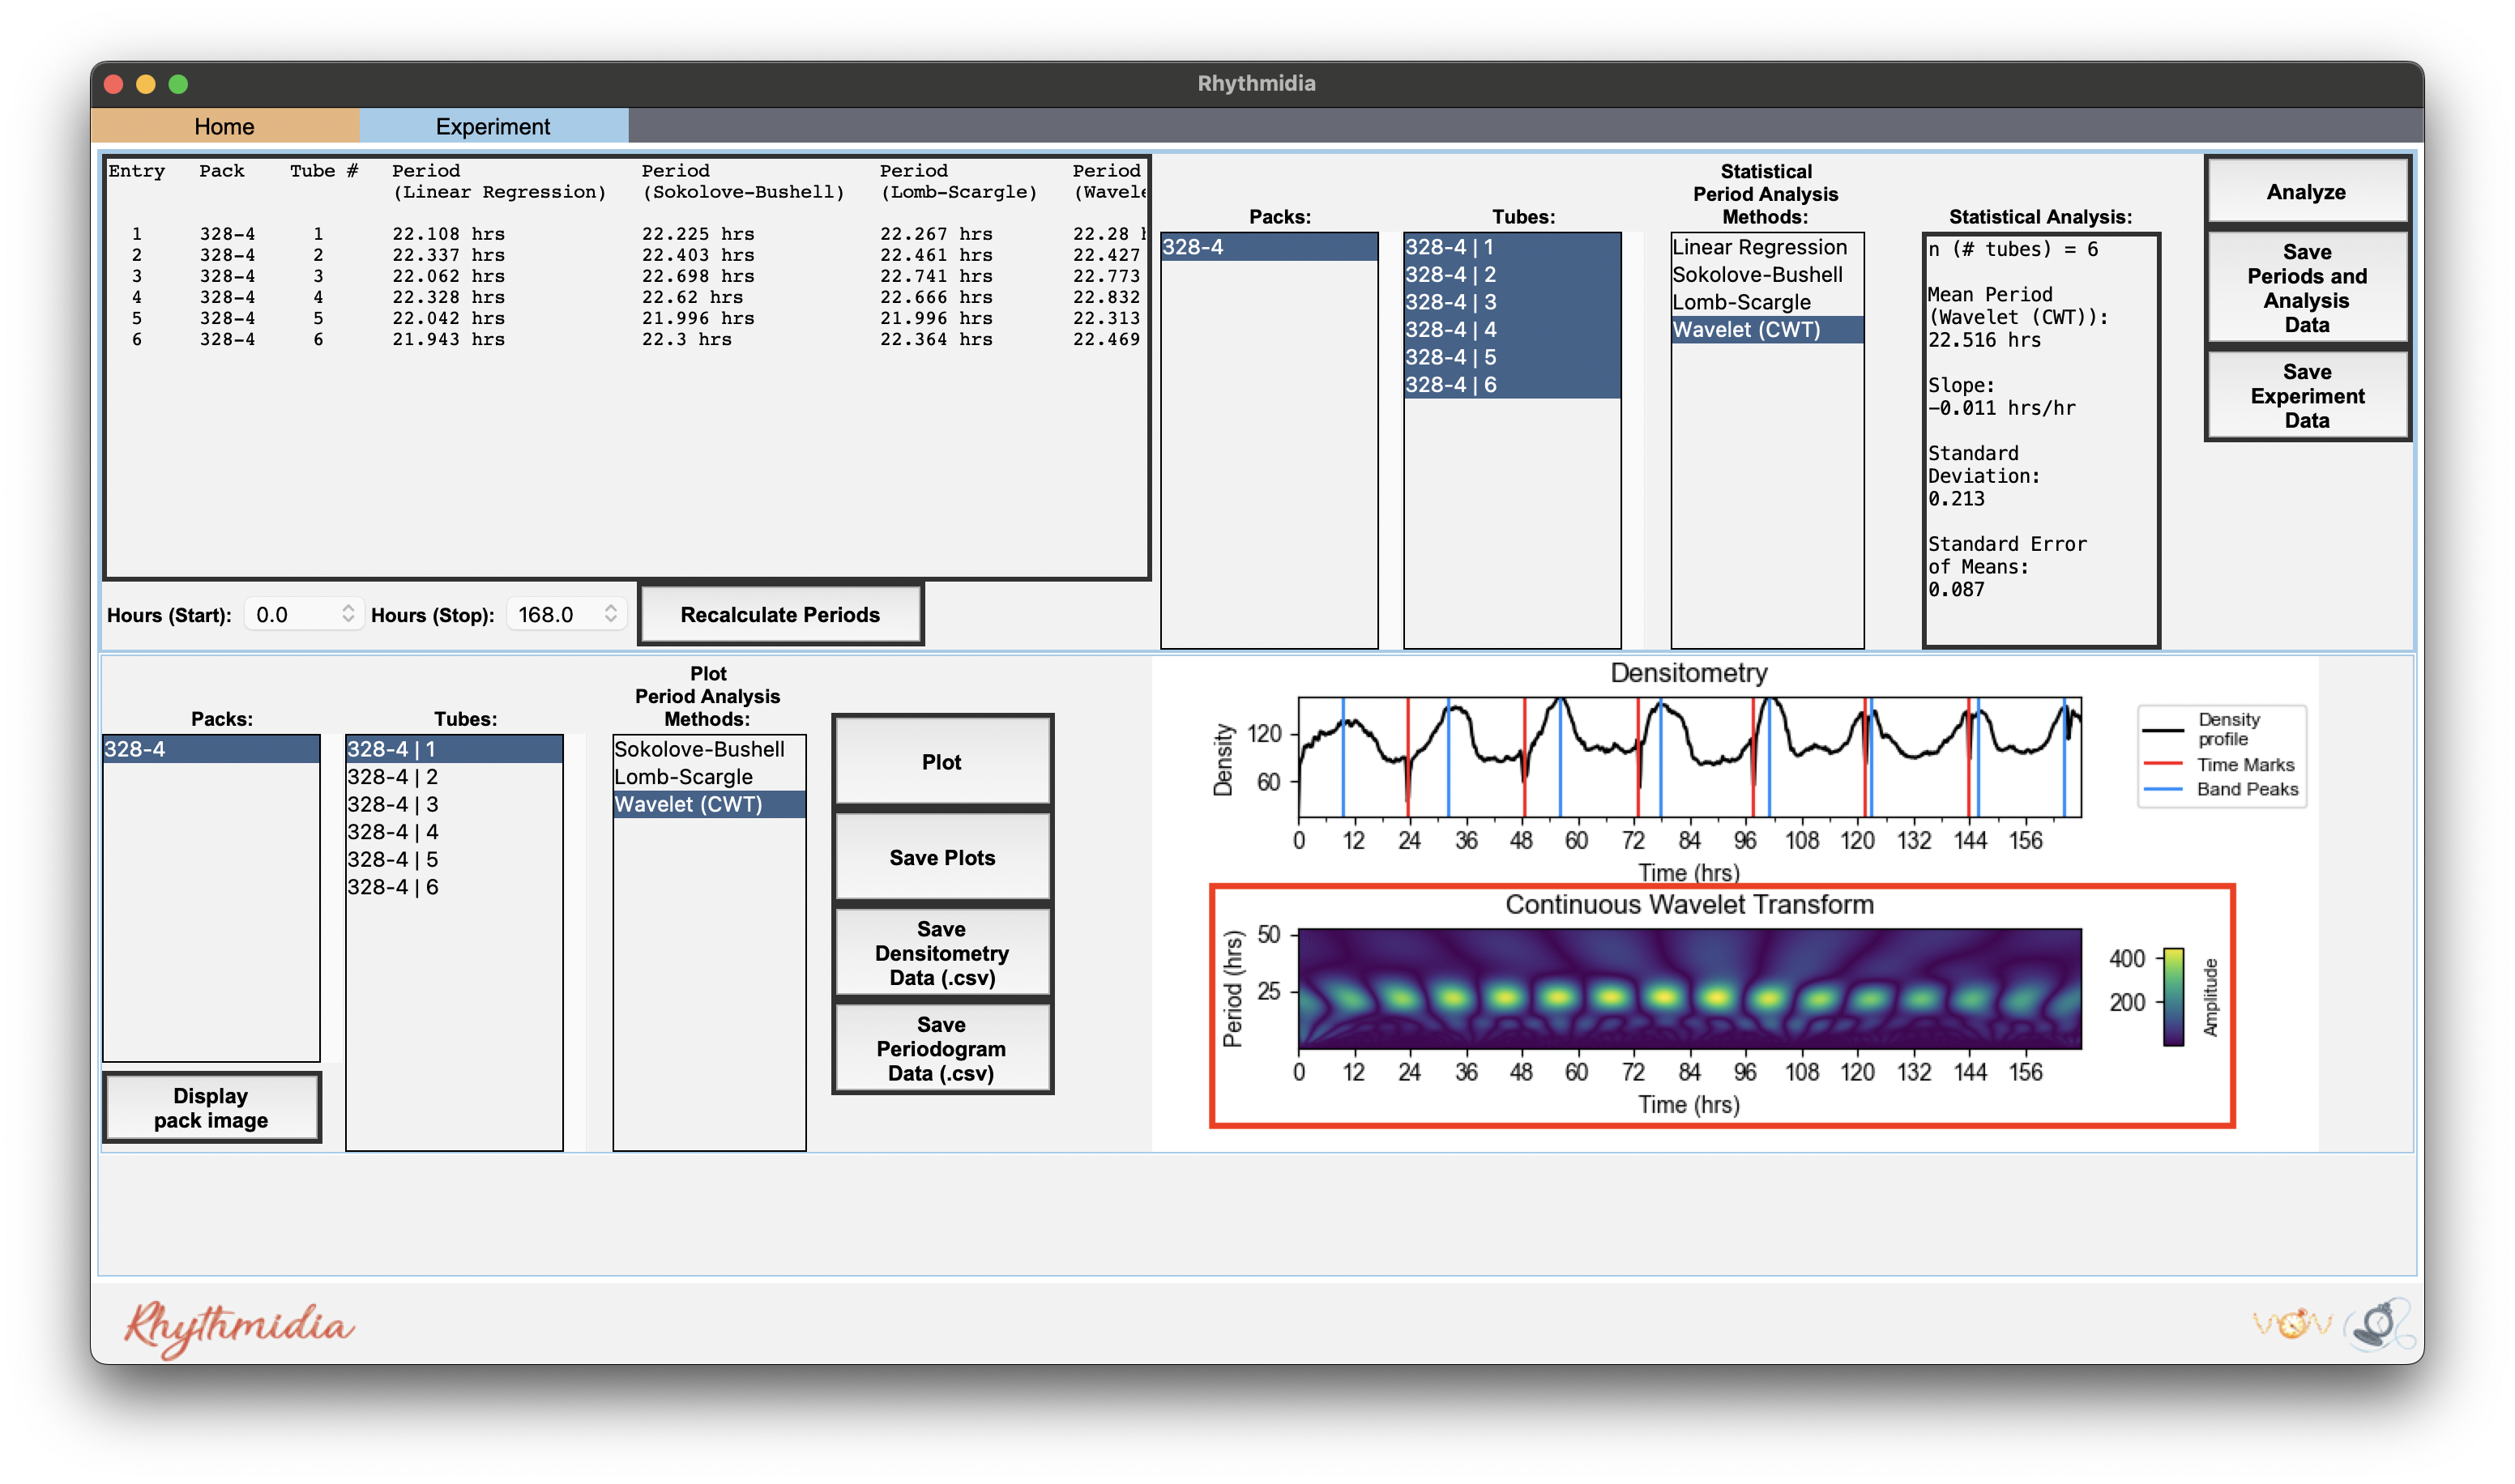Image resolution: width=2515 pixels, height=1484 pixels.
Task: Click Save Plots button
Action: point(942,857)
